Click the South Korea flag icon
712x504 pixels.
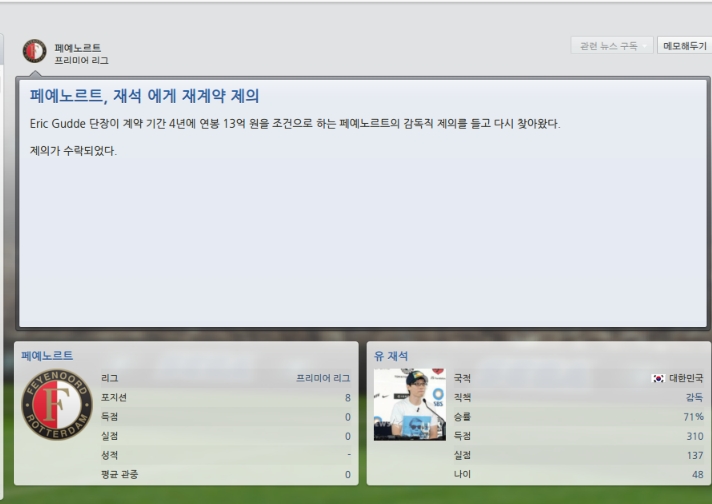click(x=658, y=378)
